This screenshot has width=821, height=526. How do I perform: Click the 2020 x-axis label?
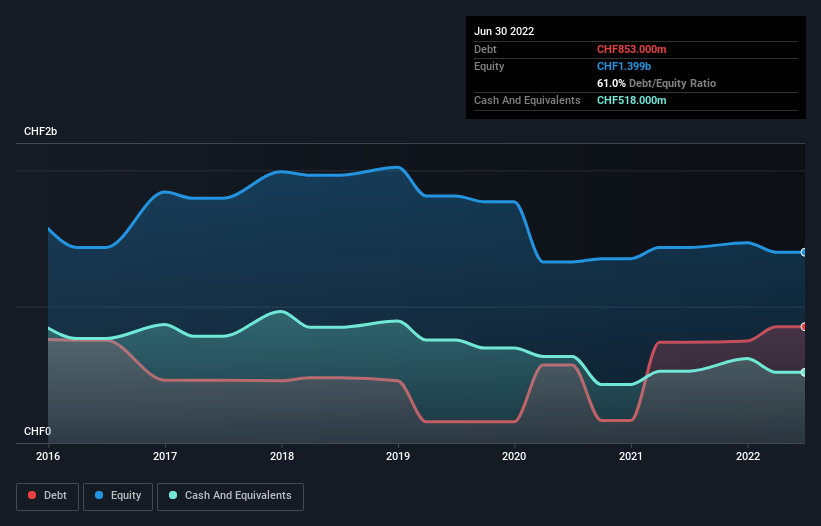(x=514, y=456)
